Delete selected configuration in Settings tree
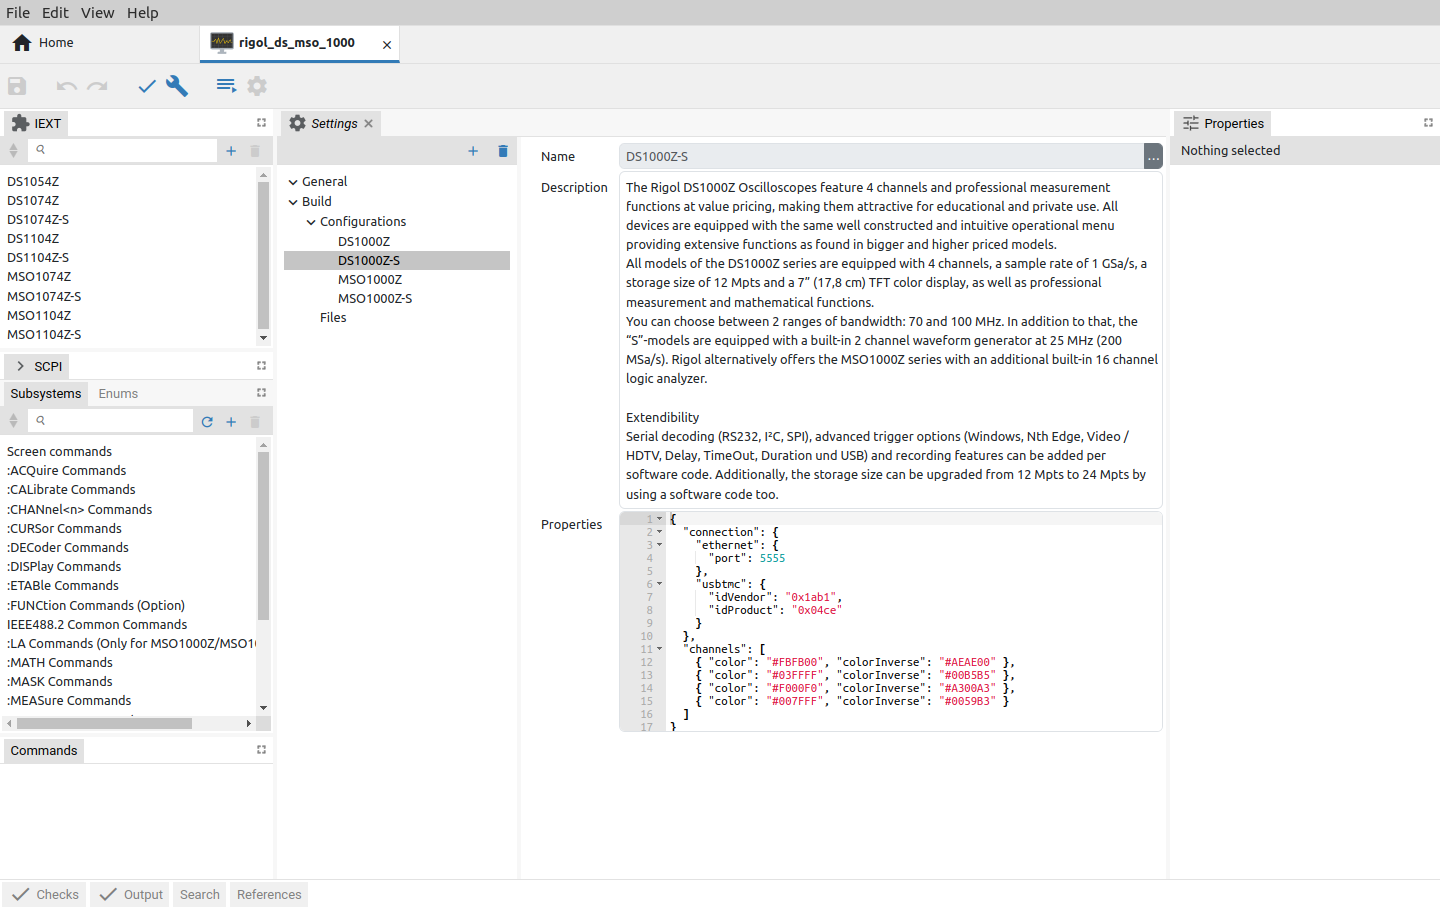The height and width of the screenshot is (909, 1440). coord(503,151)
